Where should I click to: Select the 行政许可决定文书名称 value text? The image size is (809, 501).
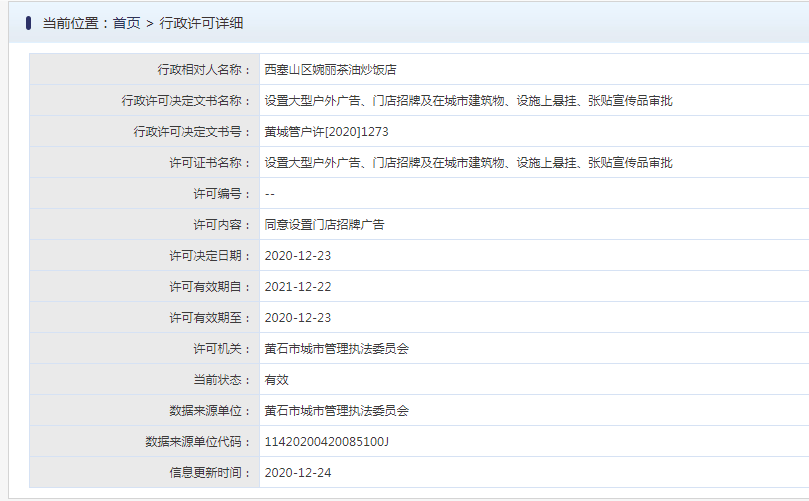pyautogui.click(x=468, y=101)
